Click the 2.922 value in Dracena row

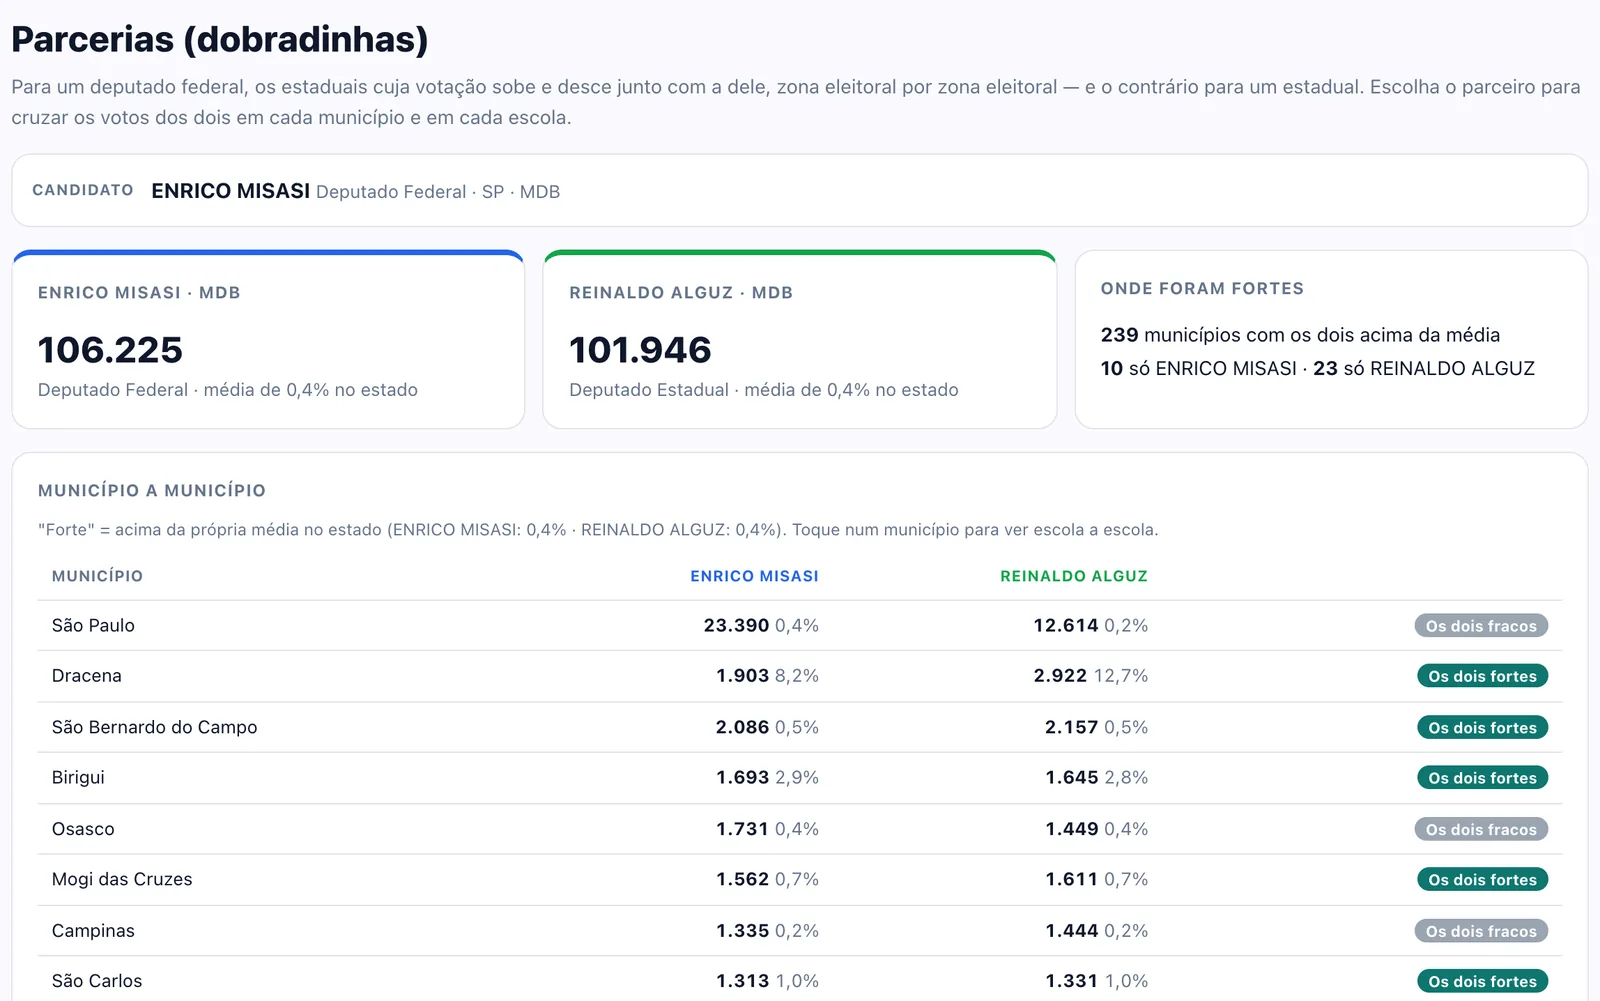[1060, 676]
